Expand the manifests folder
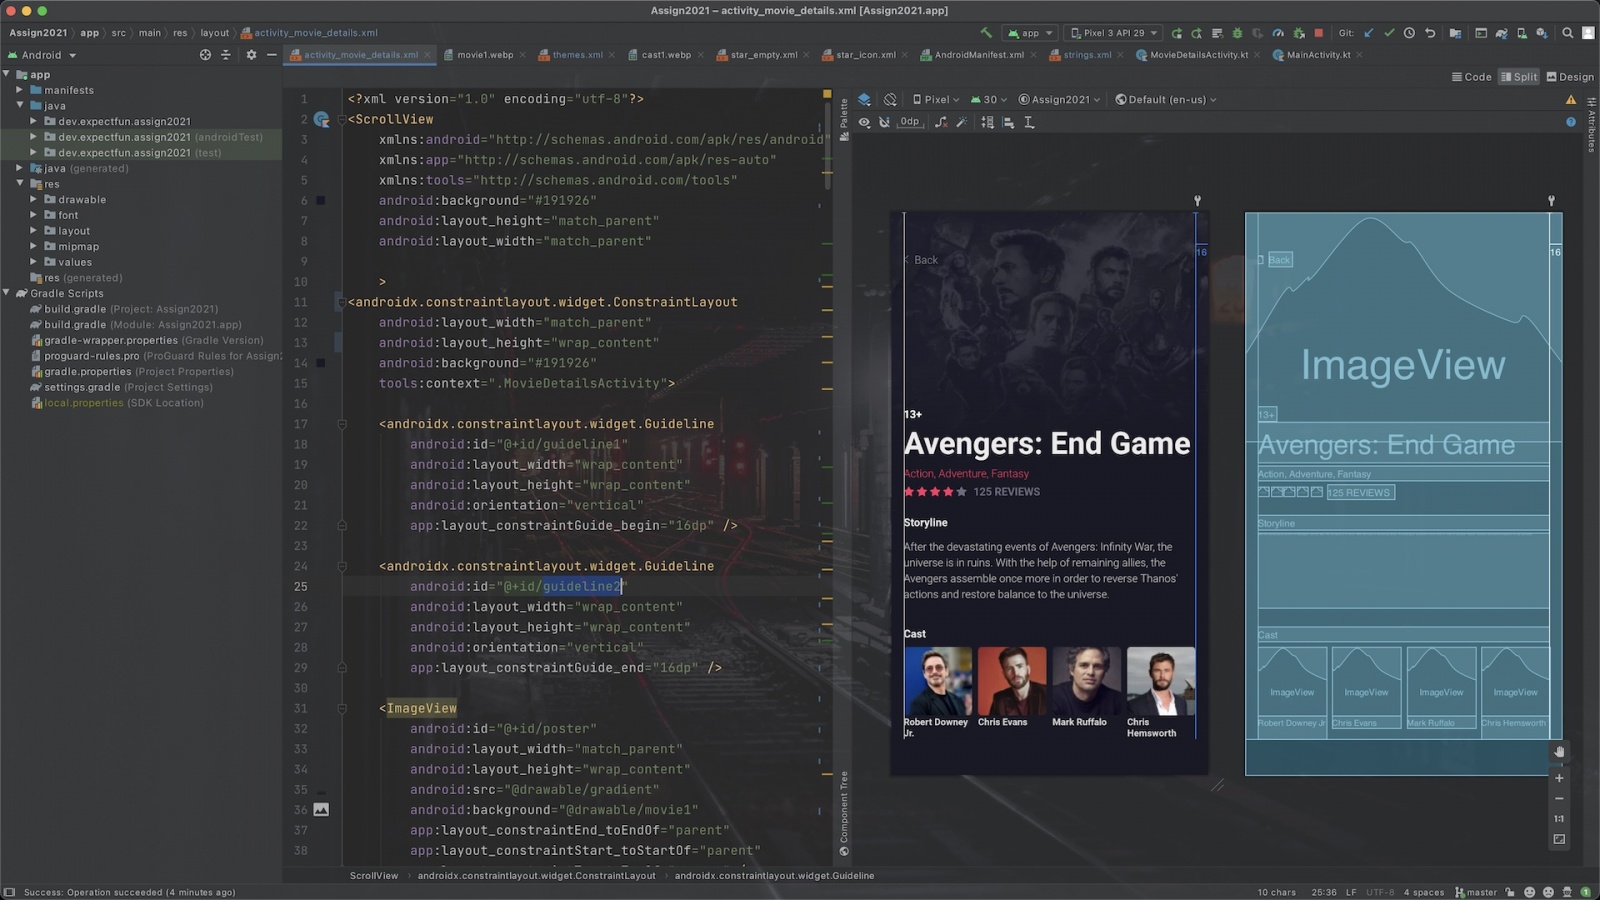The width and height of the screenshot is (1600, 900). (19, 90)
